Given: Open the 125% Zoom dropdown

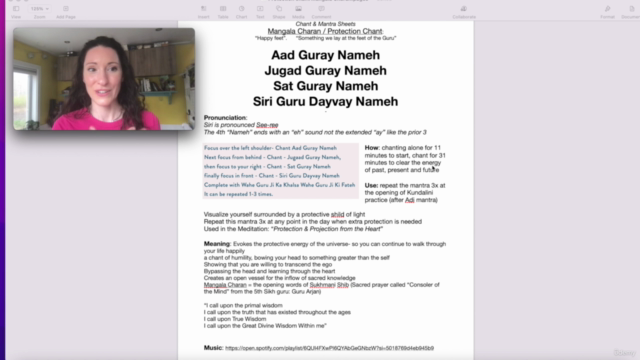Looking at the screenshot, I should 40,9.
